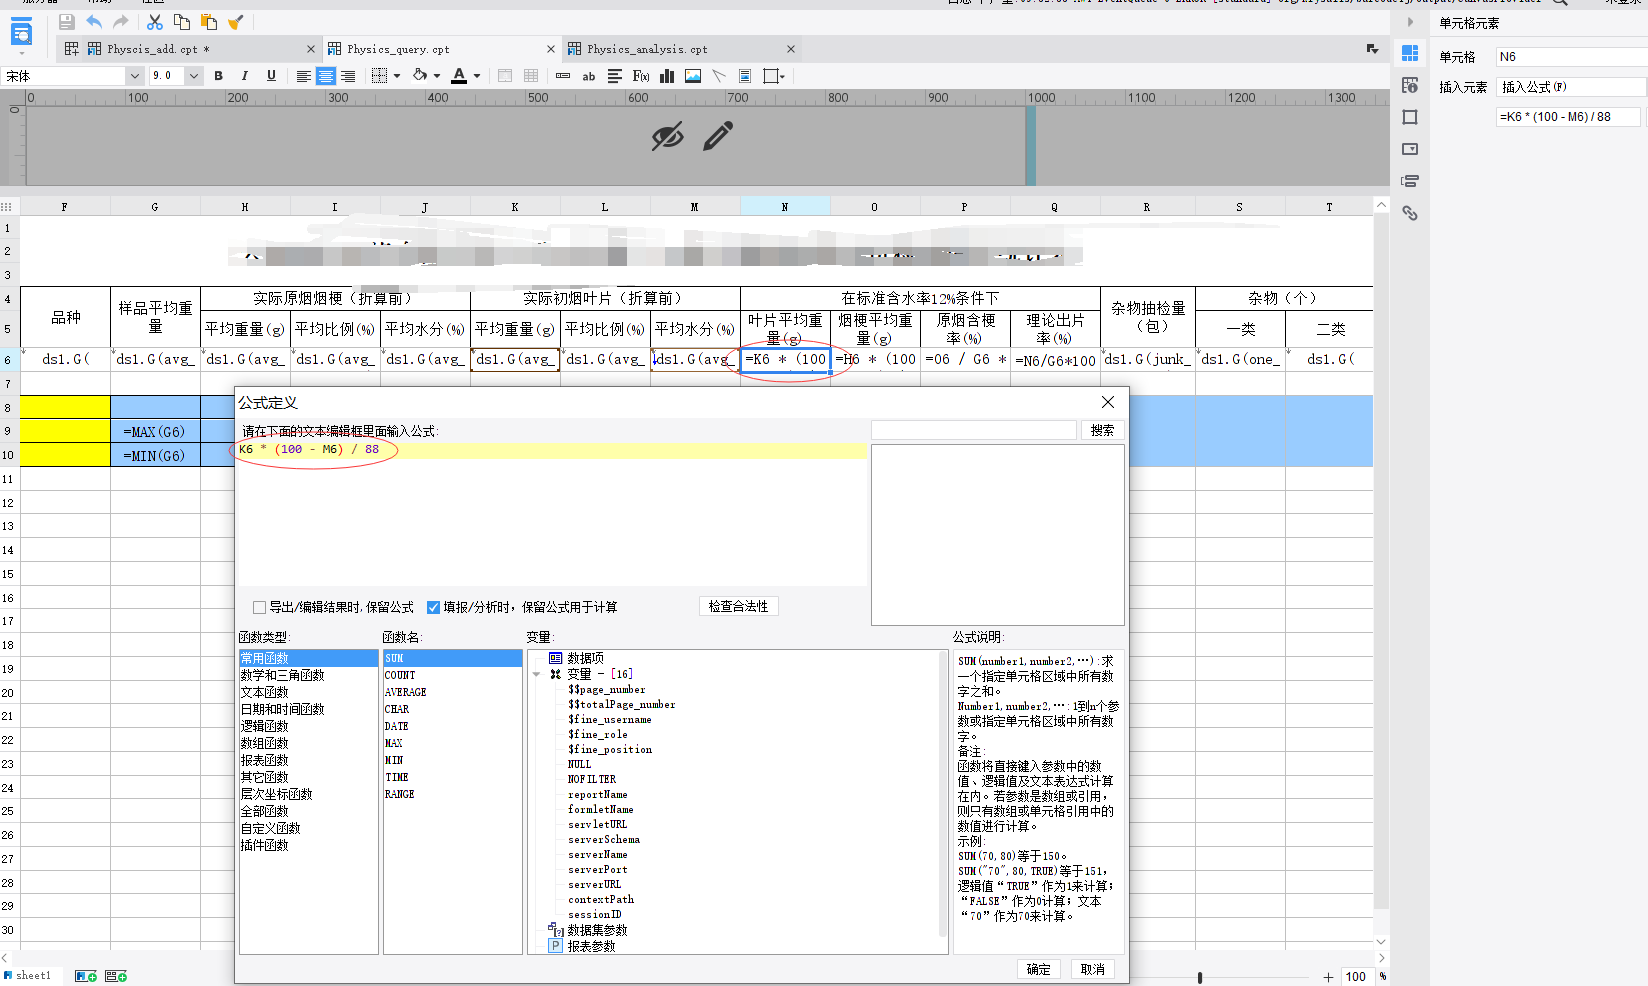This screenshot has width=1648, height=986.
Task: Open widget settings icon in right sidebar
Action: click(1410, 149)
